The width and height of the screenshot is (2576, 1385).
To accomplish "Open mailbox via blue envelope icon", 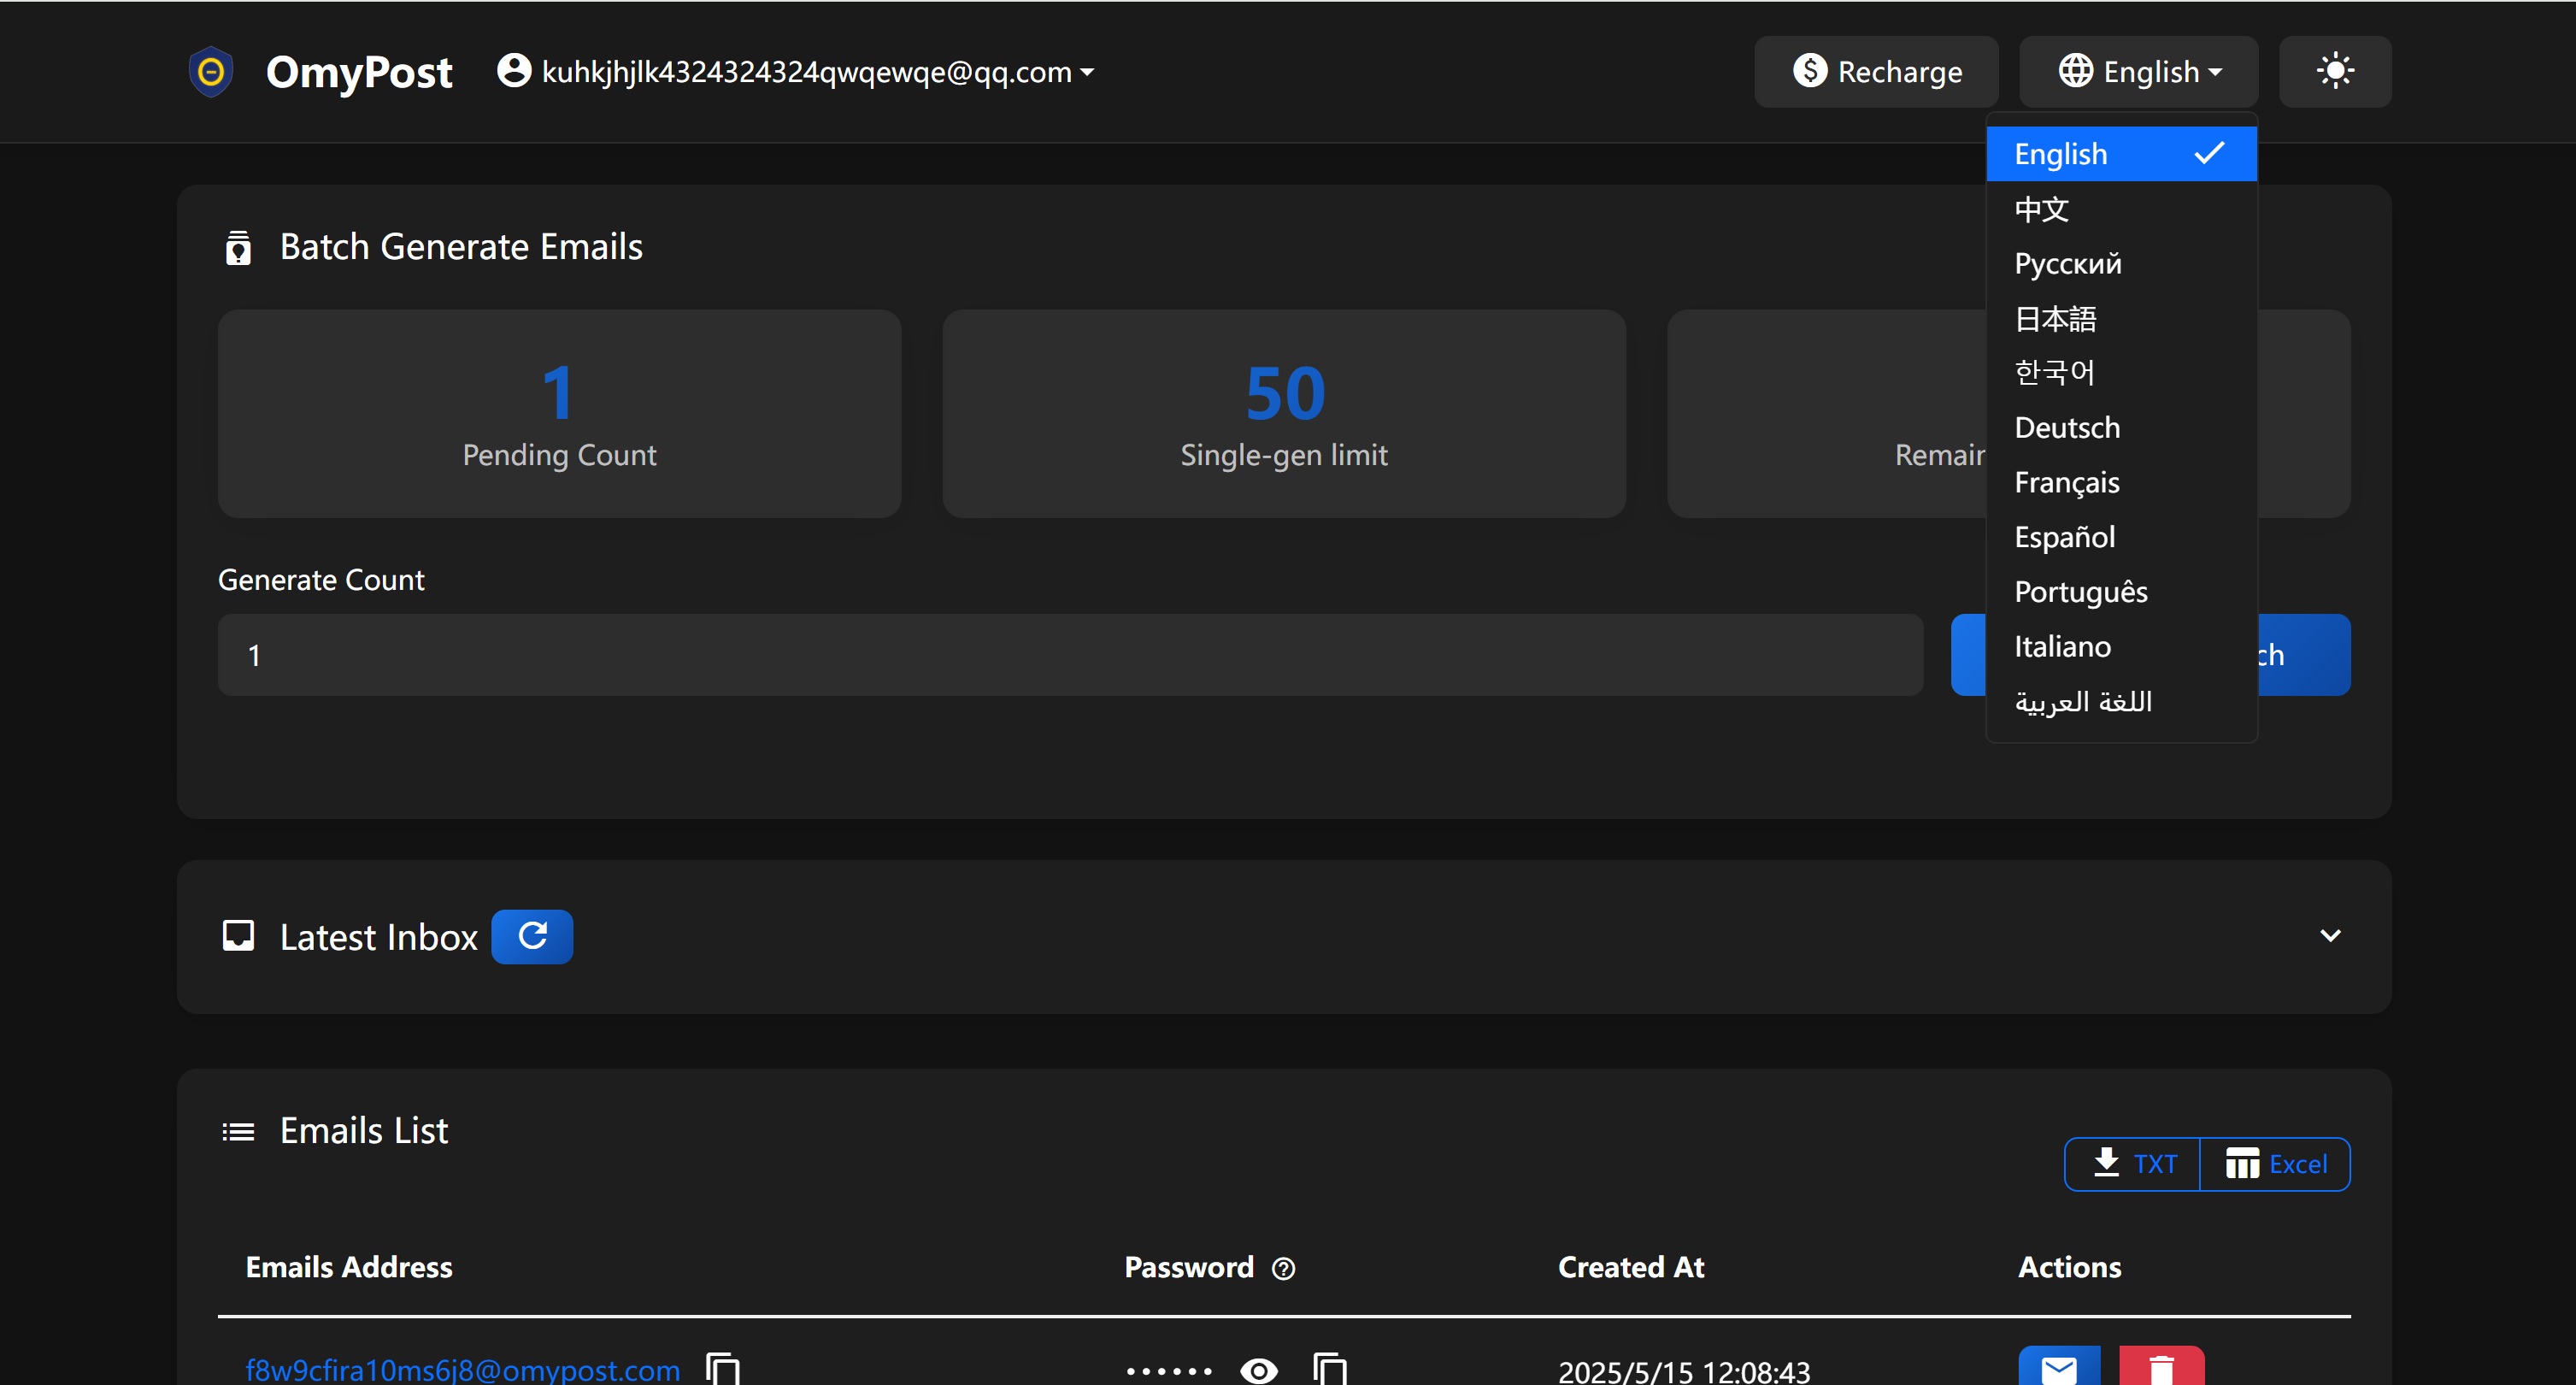I will [2058, 1368].
